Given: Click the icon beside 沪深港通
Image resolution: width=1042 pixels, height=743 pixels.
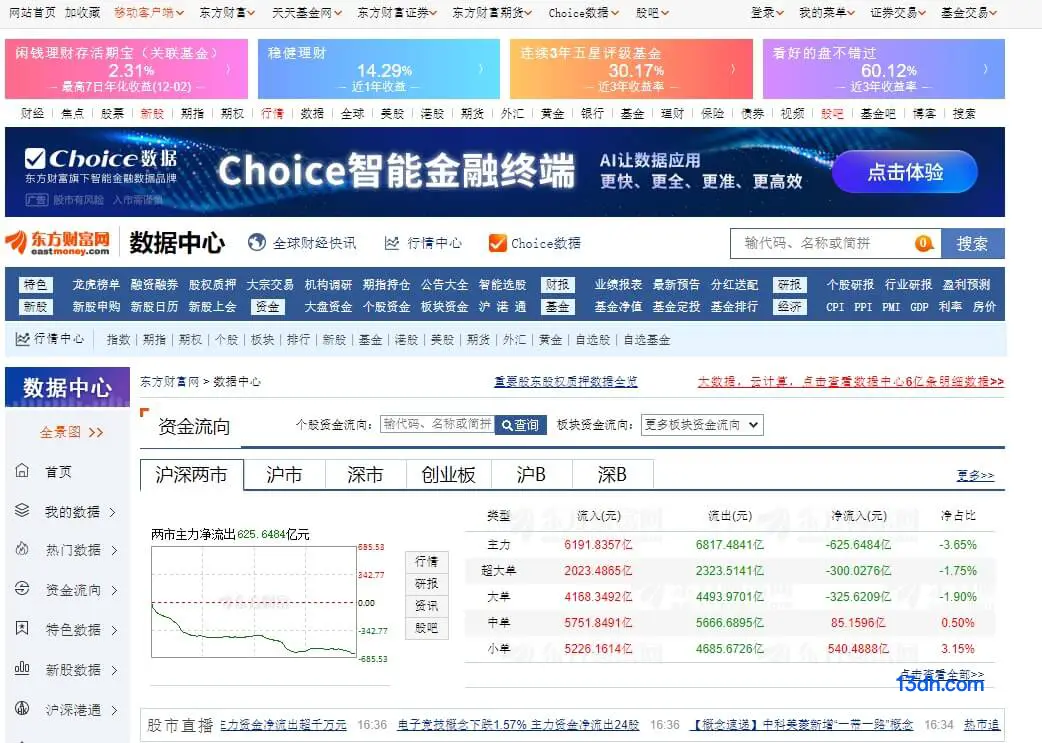Looking at the screenshot, I should click(x=22, y=708).
